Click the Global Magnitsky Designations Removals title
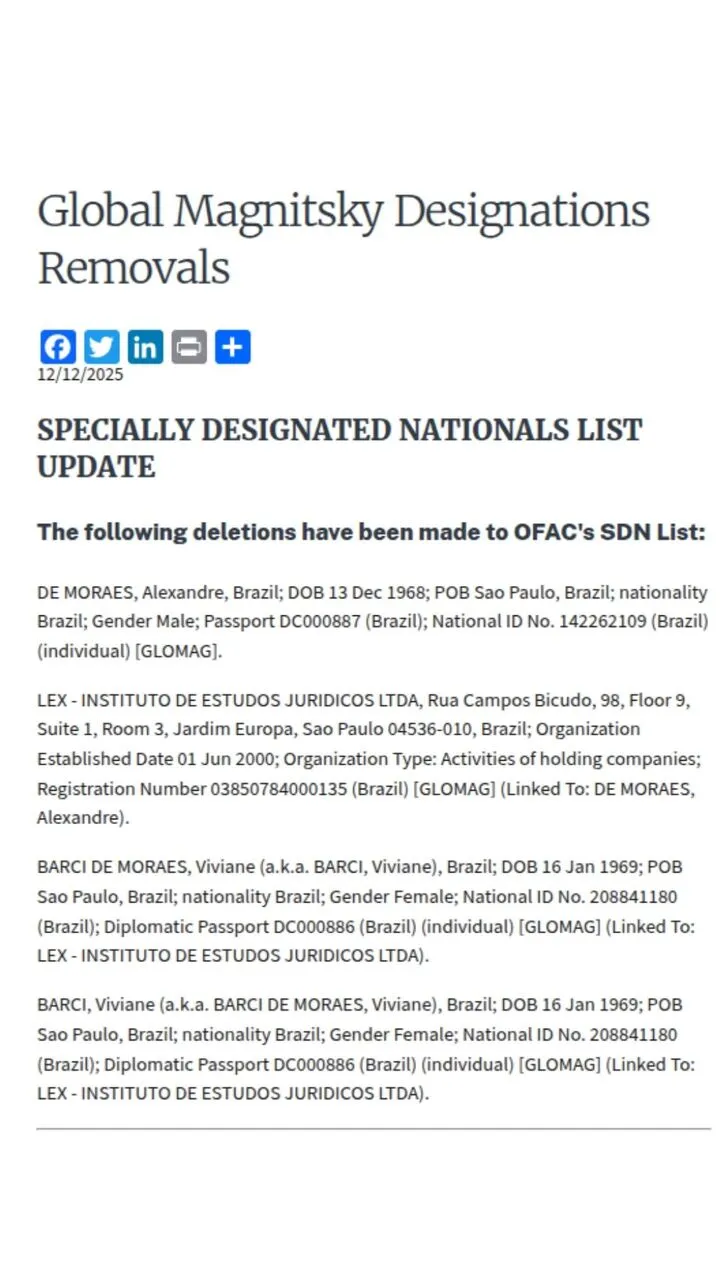This screenshot has height=1280, width=720. click(343, 239)
